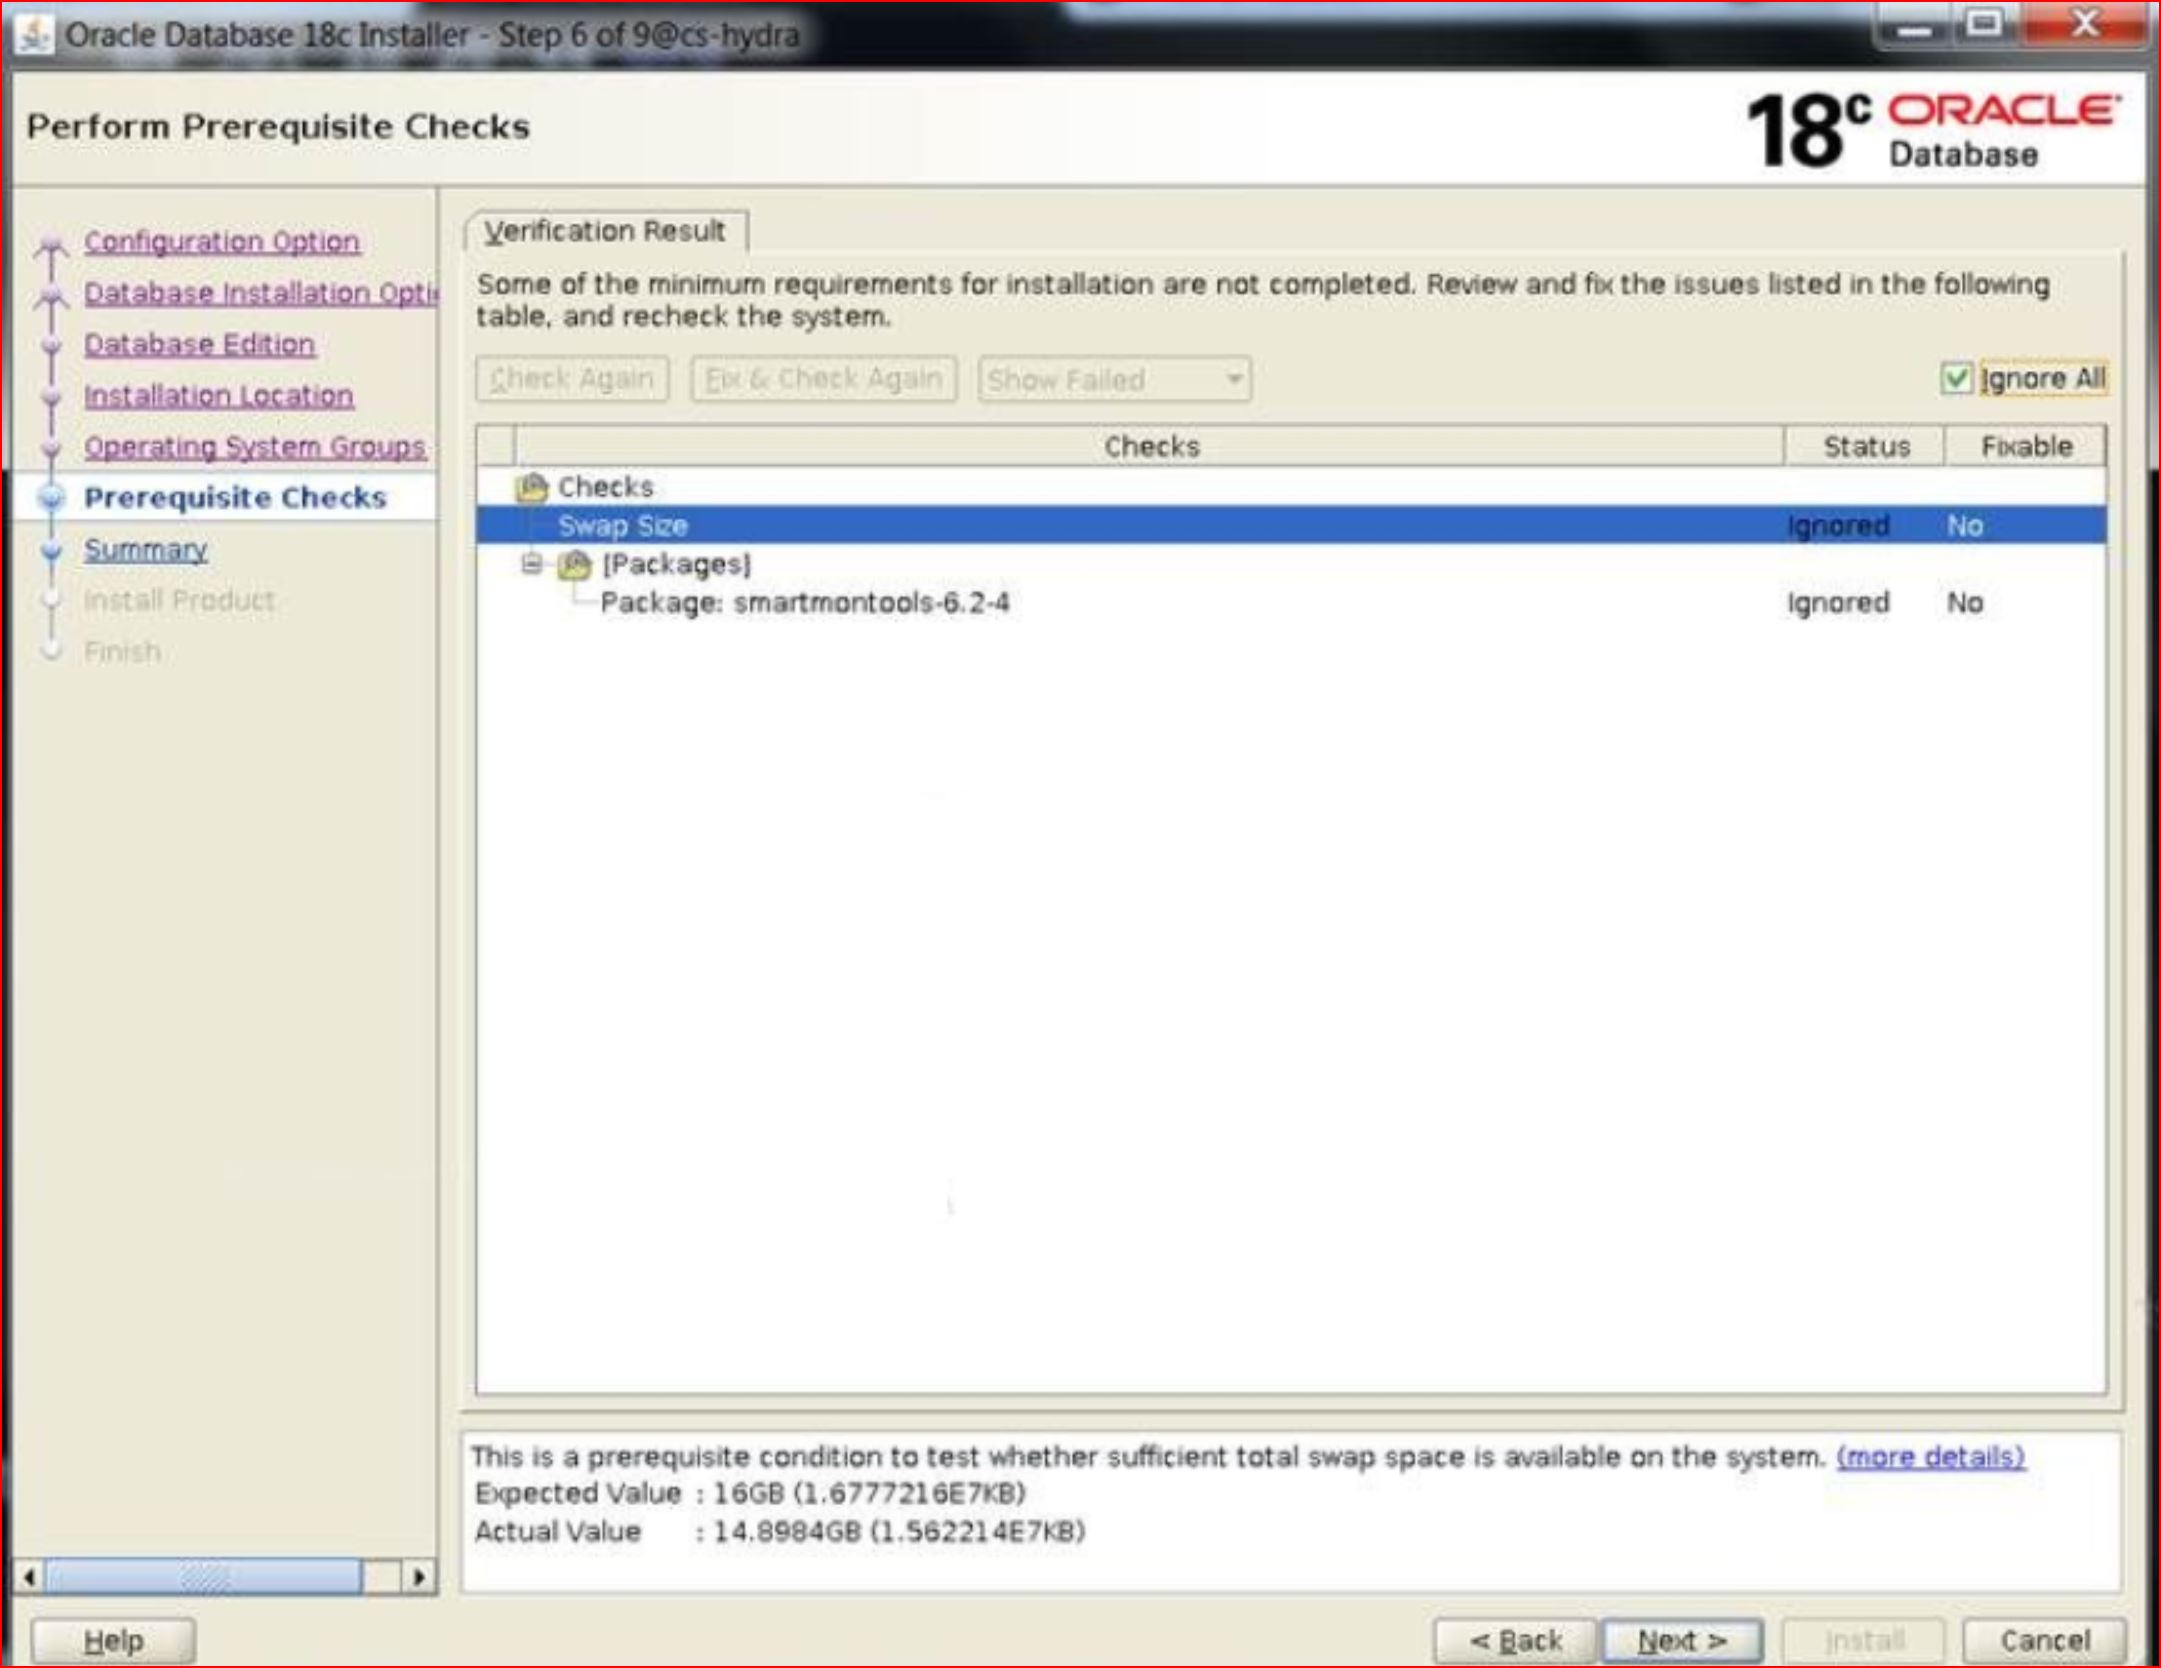Screen dimensions: 2161x1668
Task: Go to Operating System Groups step
Action: pos(254,447)
